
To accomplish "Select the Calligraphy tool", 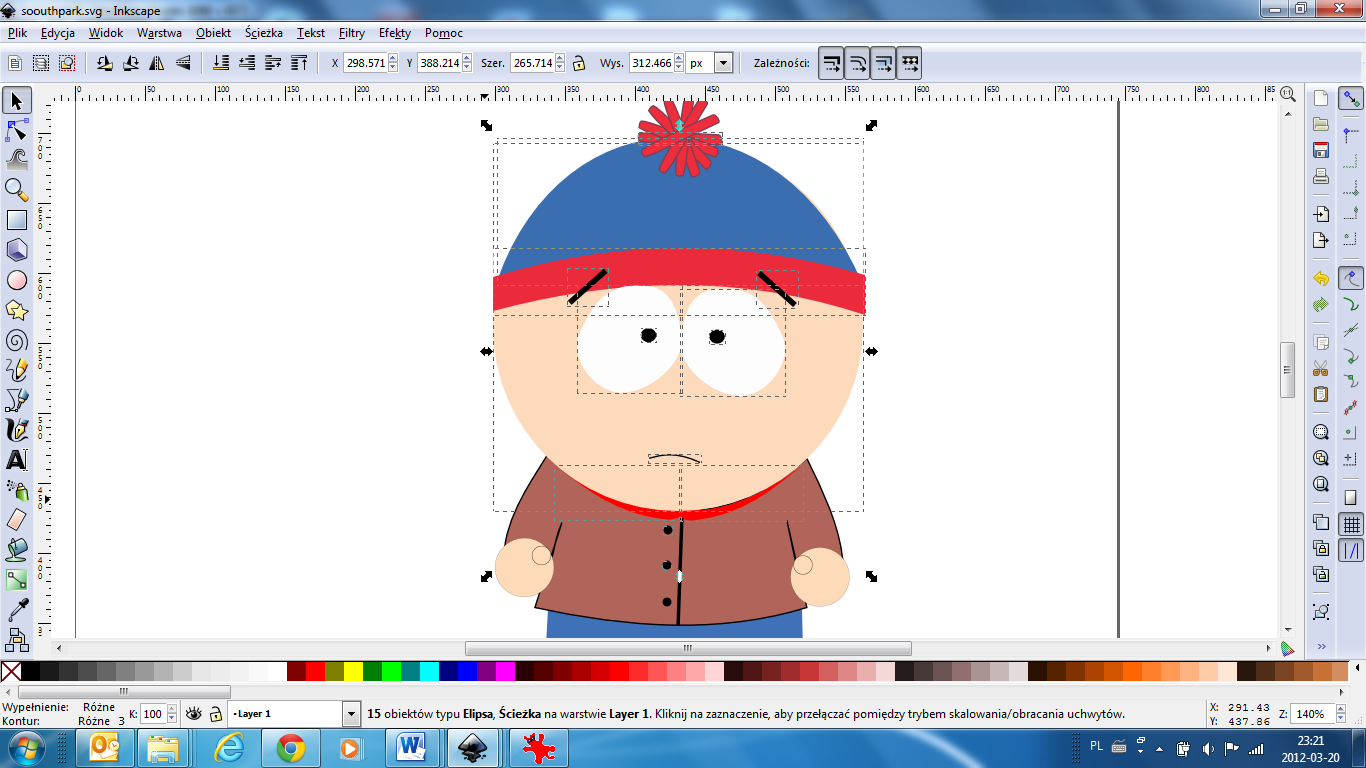I will coord(17,430).
